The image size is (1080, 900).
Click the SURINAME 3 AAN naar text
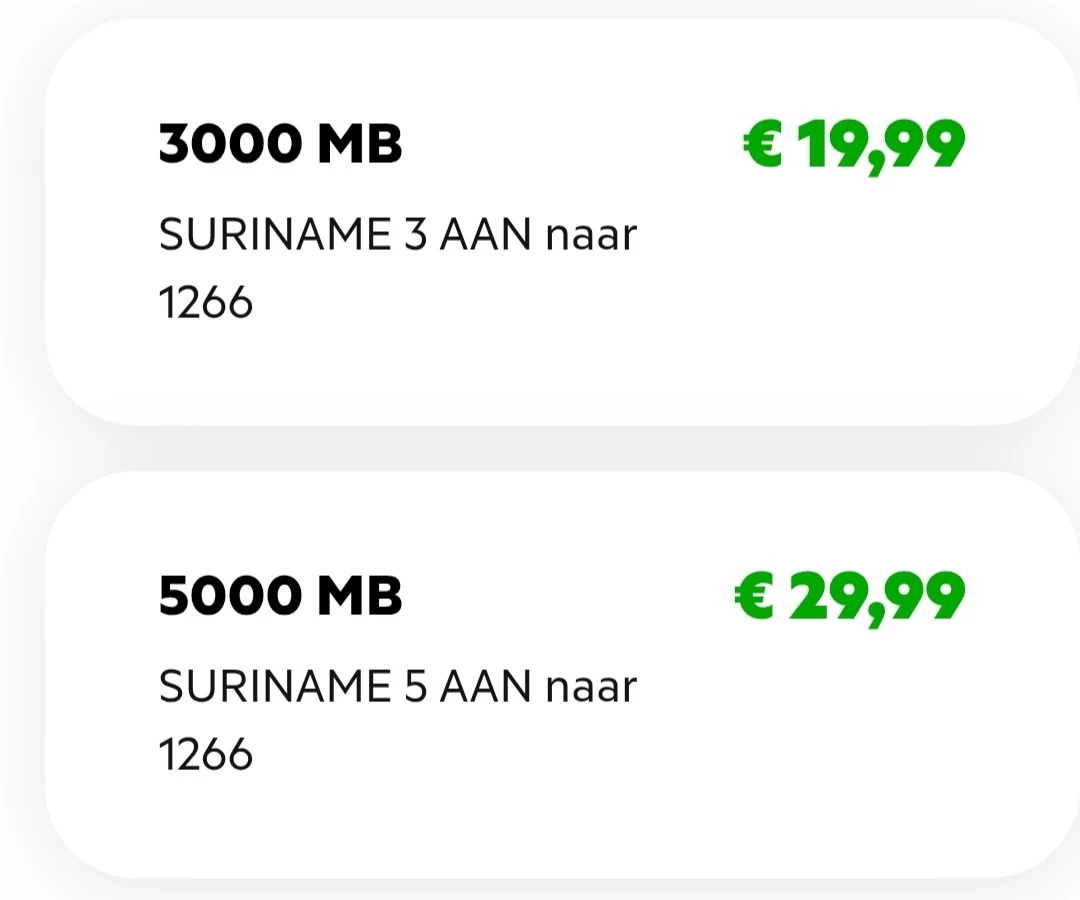[397, 235]
